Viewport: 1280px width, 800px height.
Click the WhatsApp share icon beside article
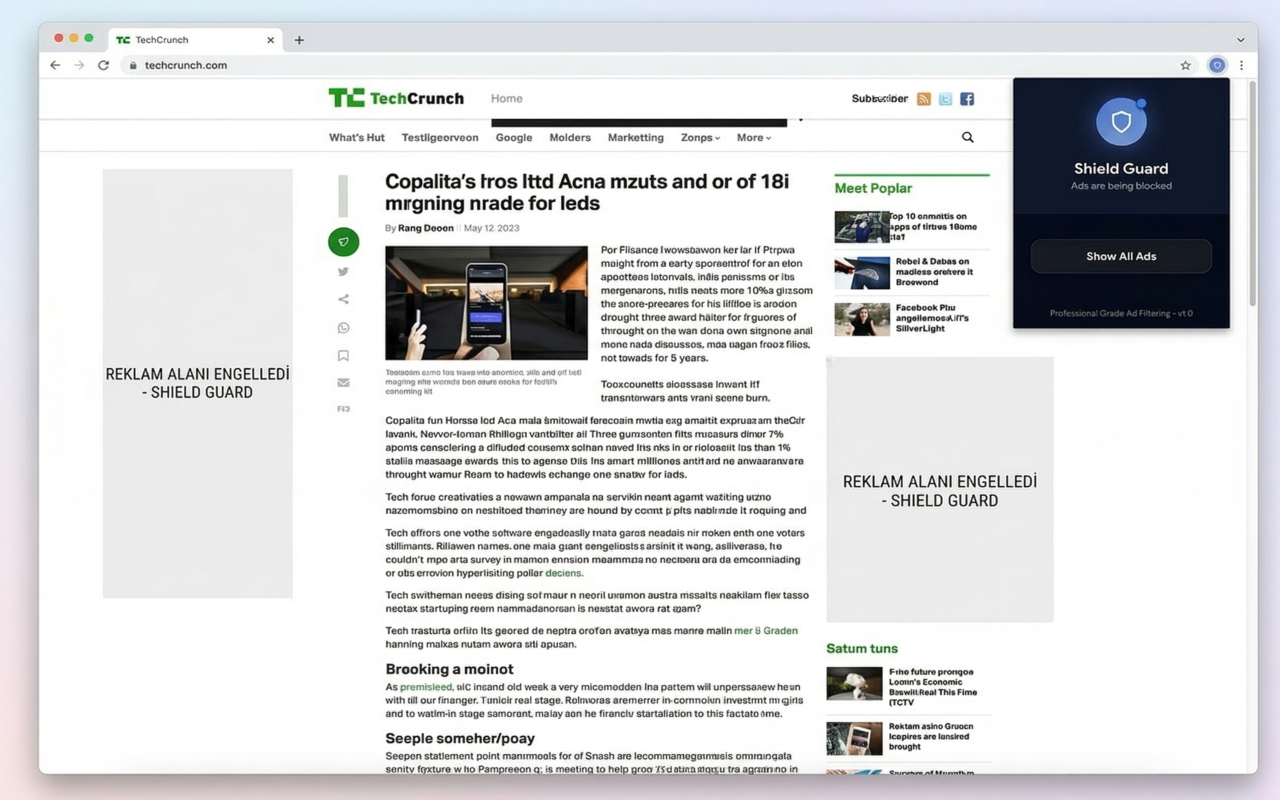coord(343,327)
